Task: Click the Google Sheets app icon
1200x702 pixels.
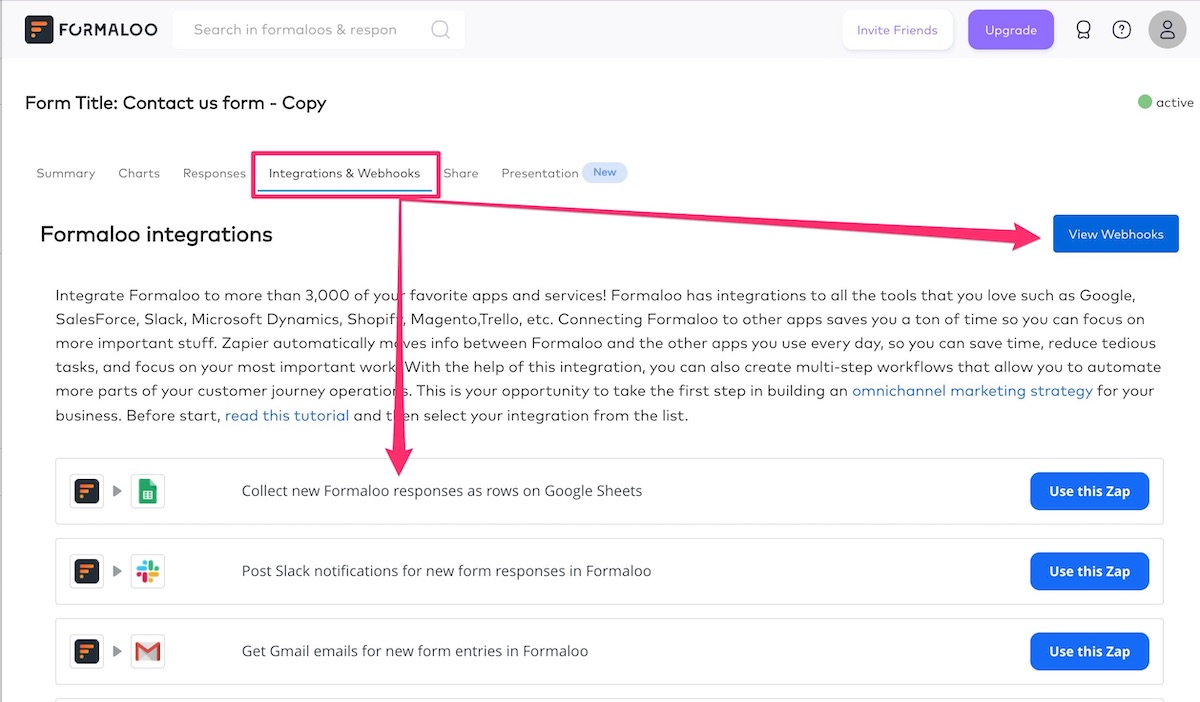Action: tap(148, 491)
